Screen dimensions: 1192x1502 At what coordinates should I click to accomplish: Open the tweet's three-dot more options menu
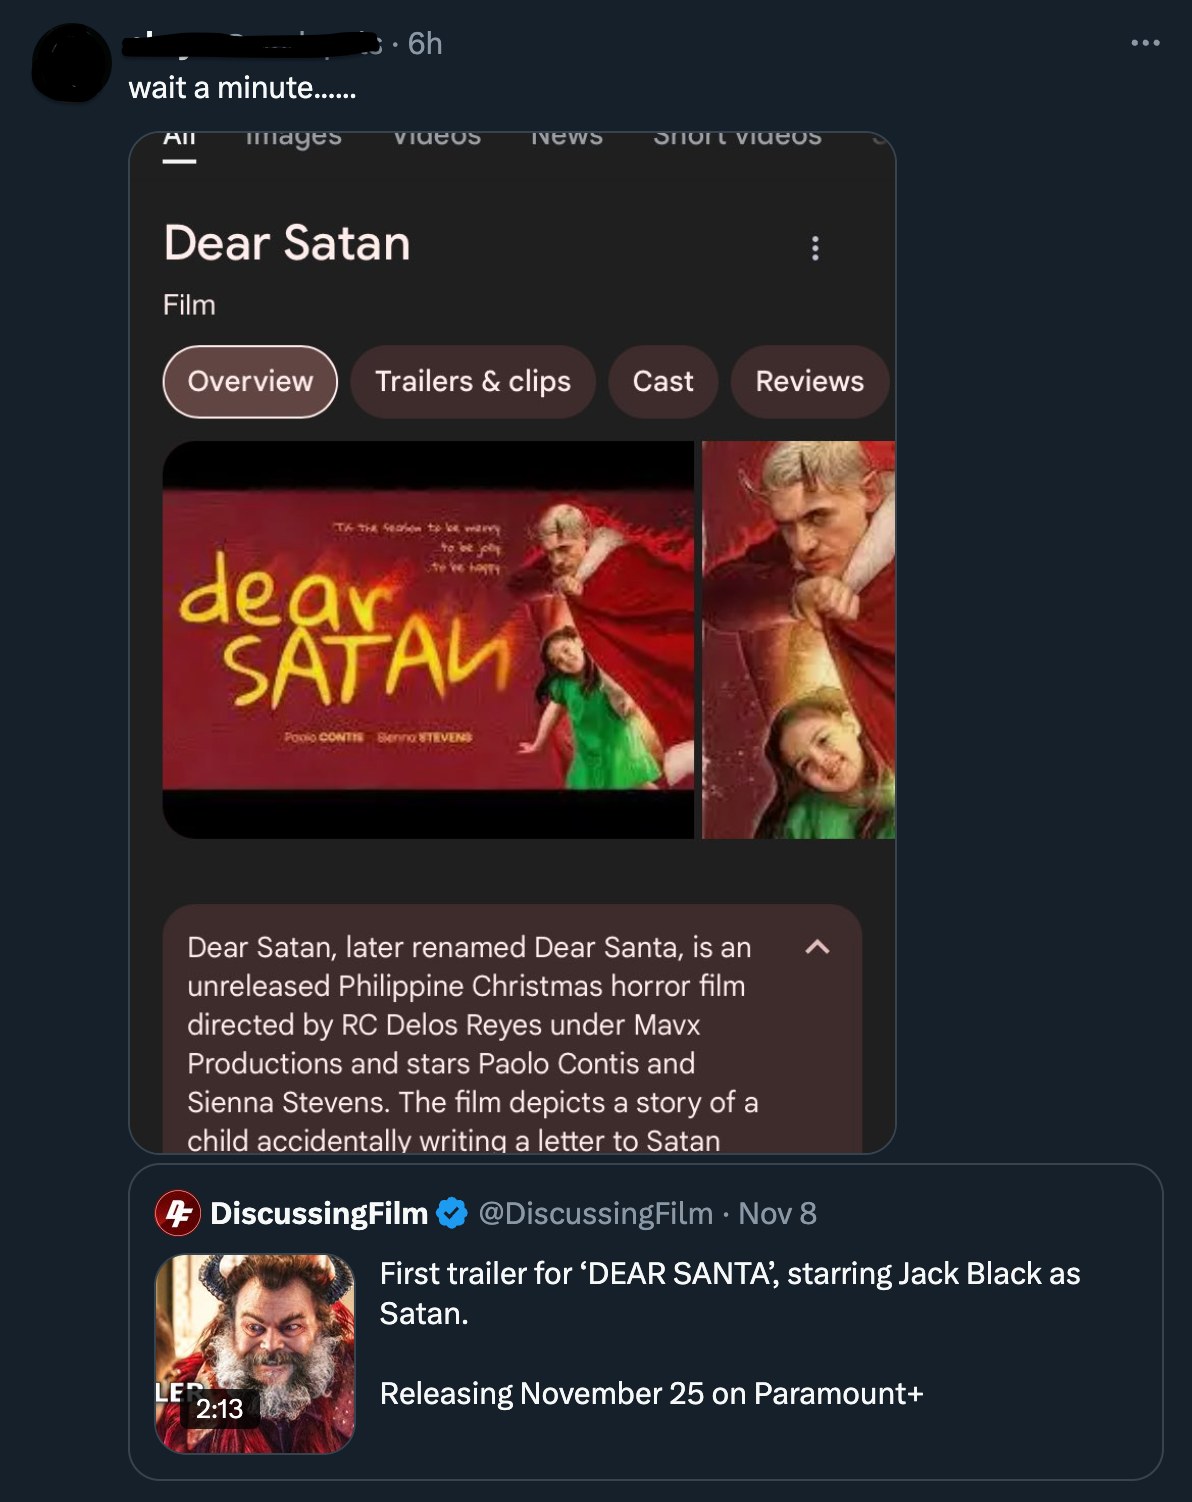tap(1145, 43)
